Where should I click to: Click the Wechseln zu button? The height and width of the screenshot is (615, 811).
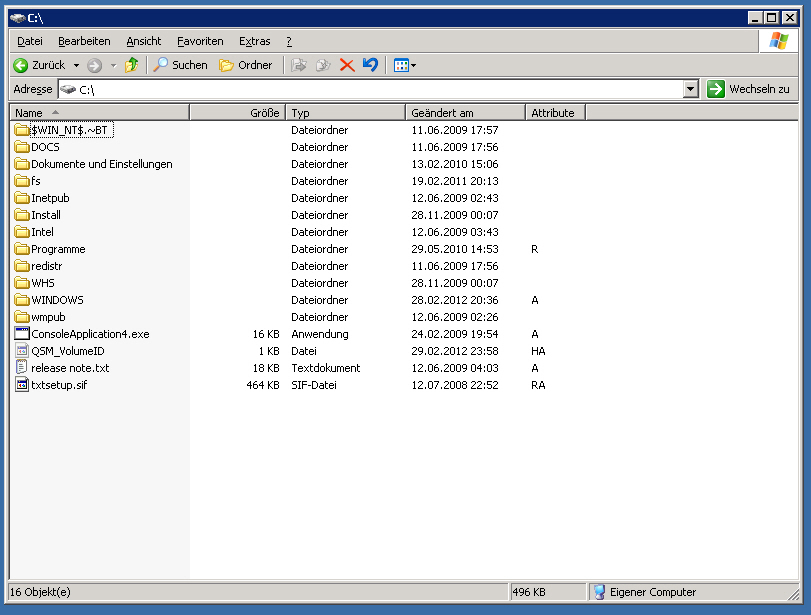(748, 89)
